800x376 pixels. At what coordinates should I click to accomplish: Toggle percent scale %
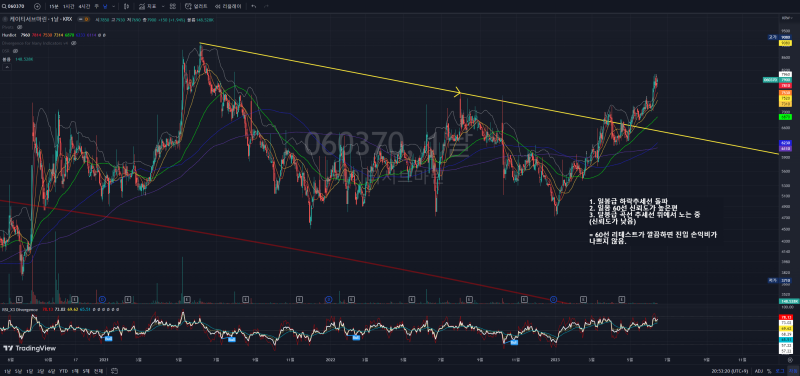769,371
